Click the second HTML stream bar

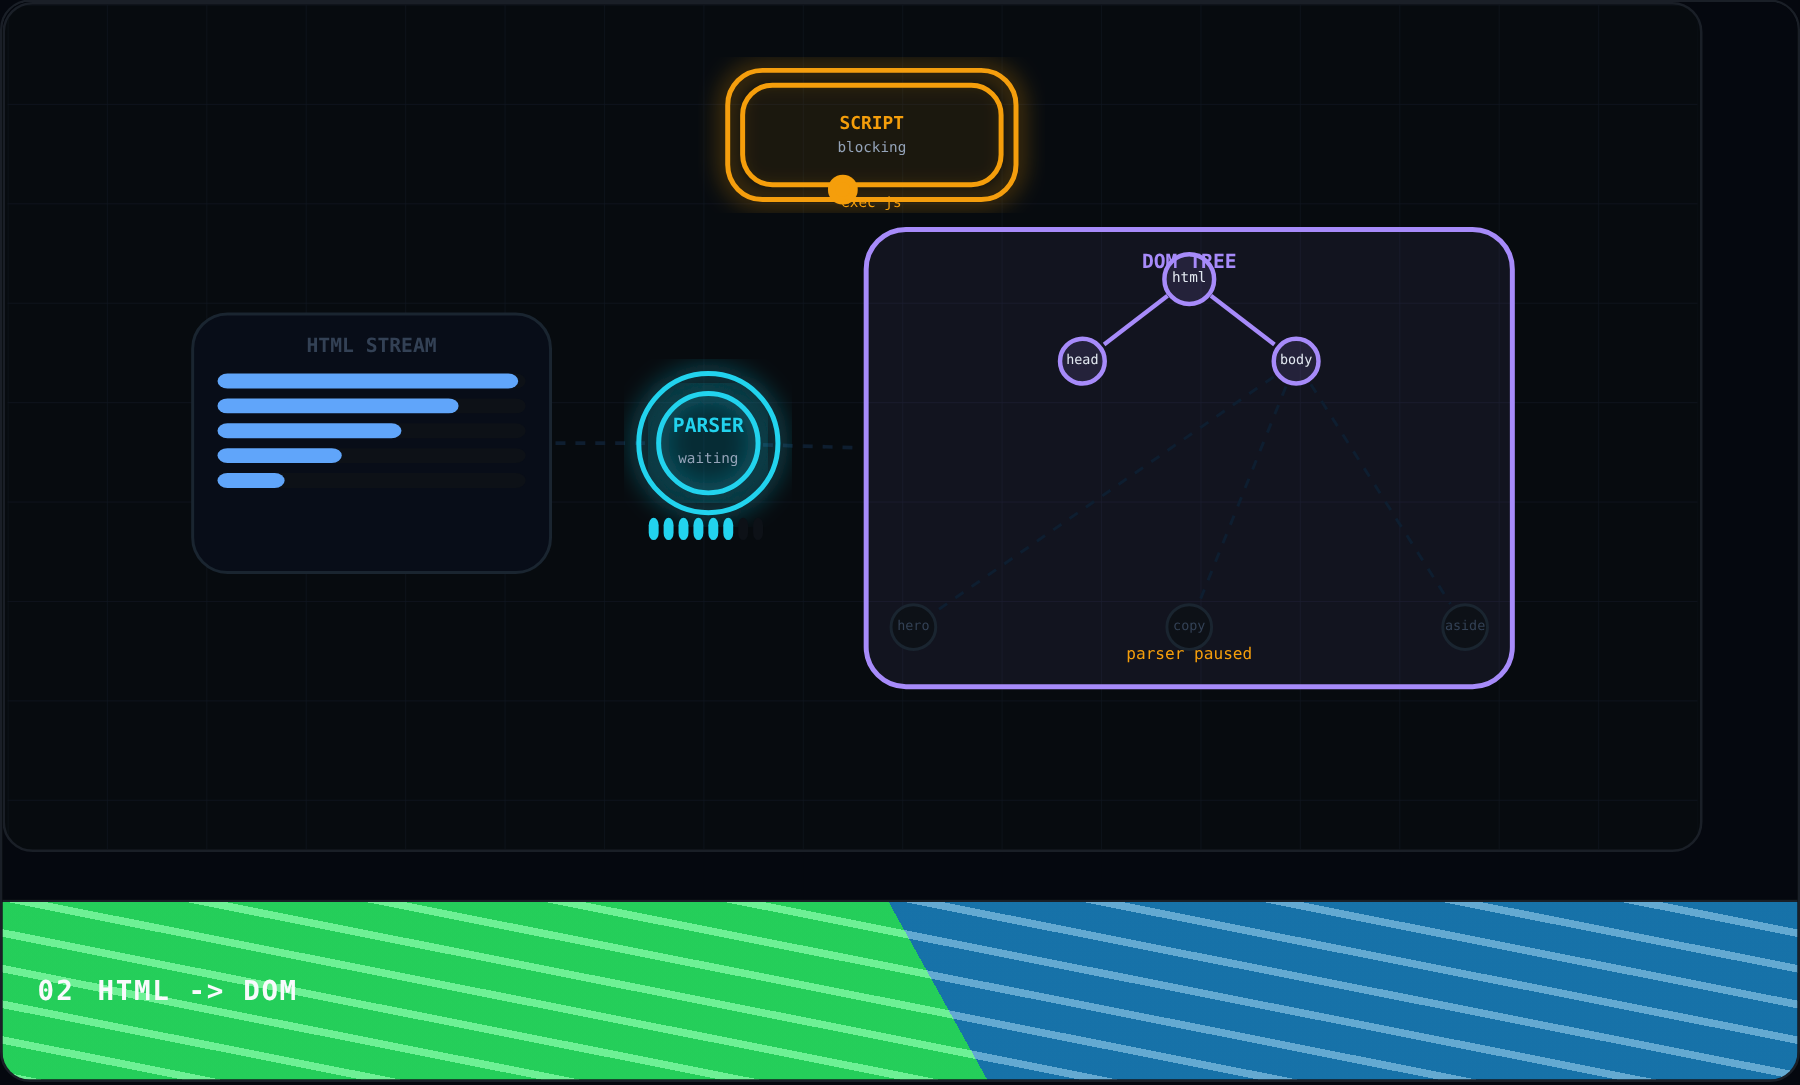[x=338, y=406]
